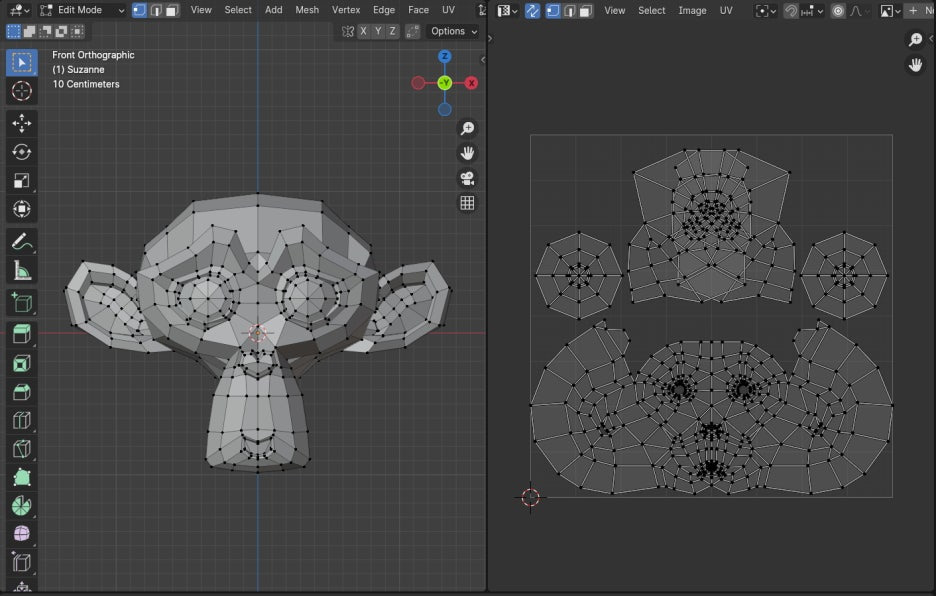The width and height of the screenshot is (936, 596).
Task: Select the Scale tool
Action: (x=21, y=180)
